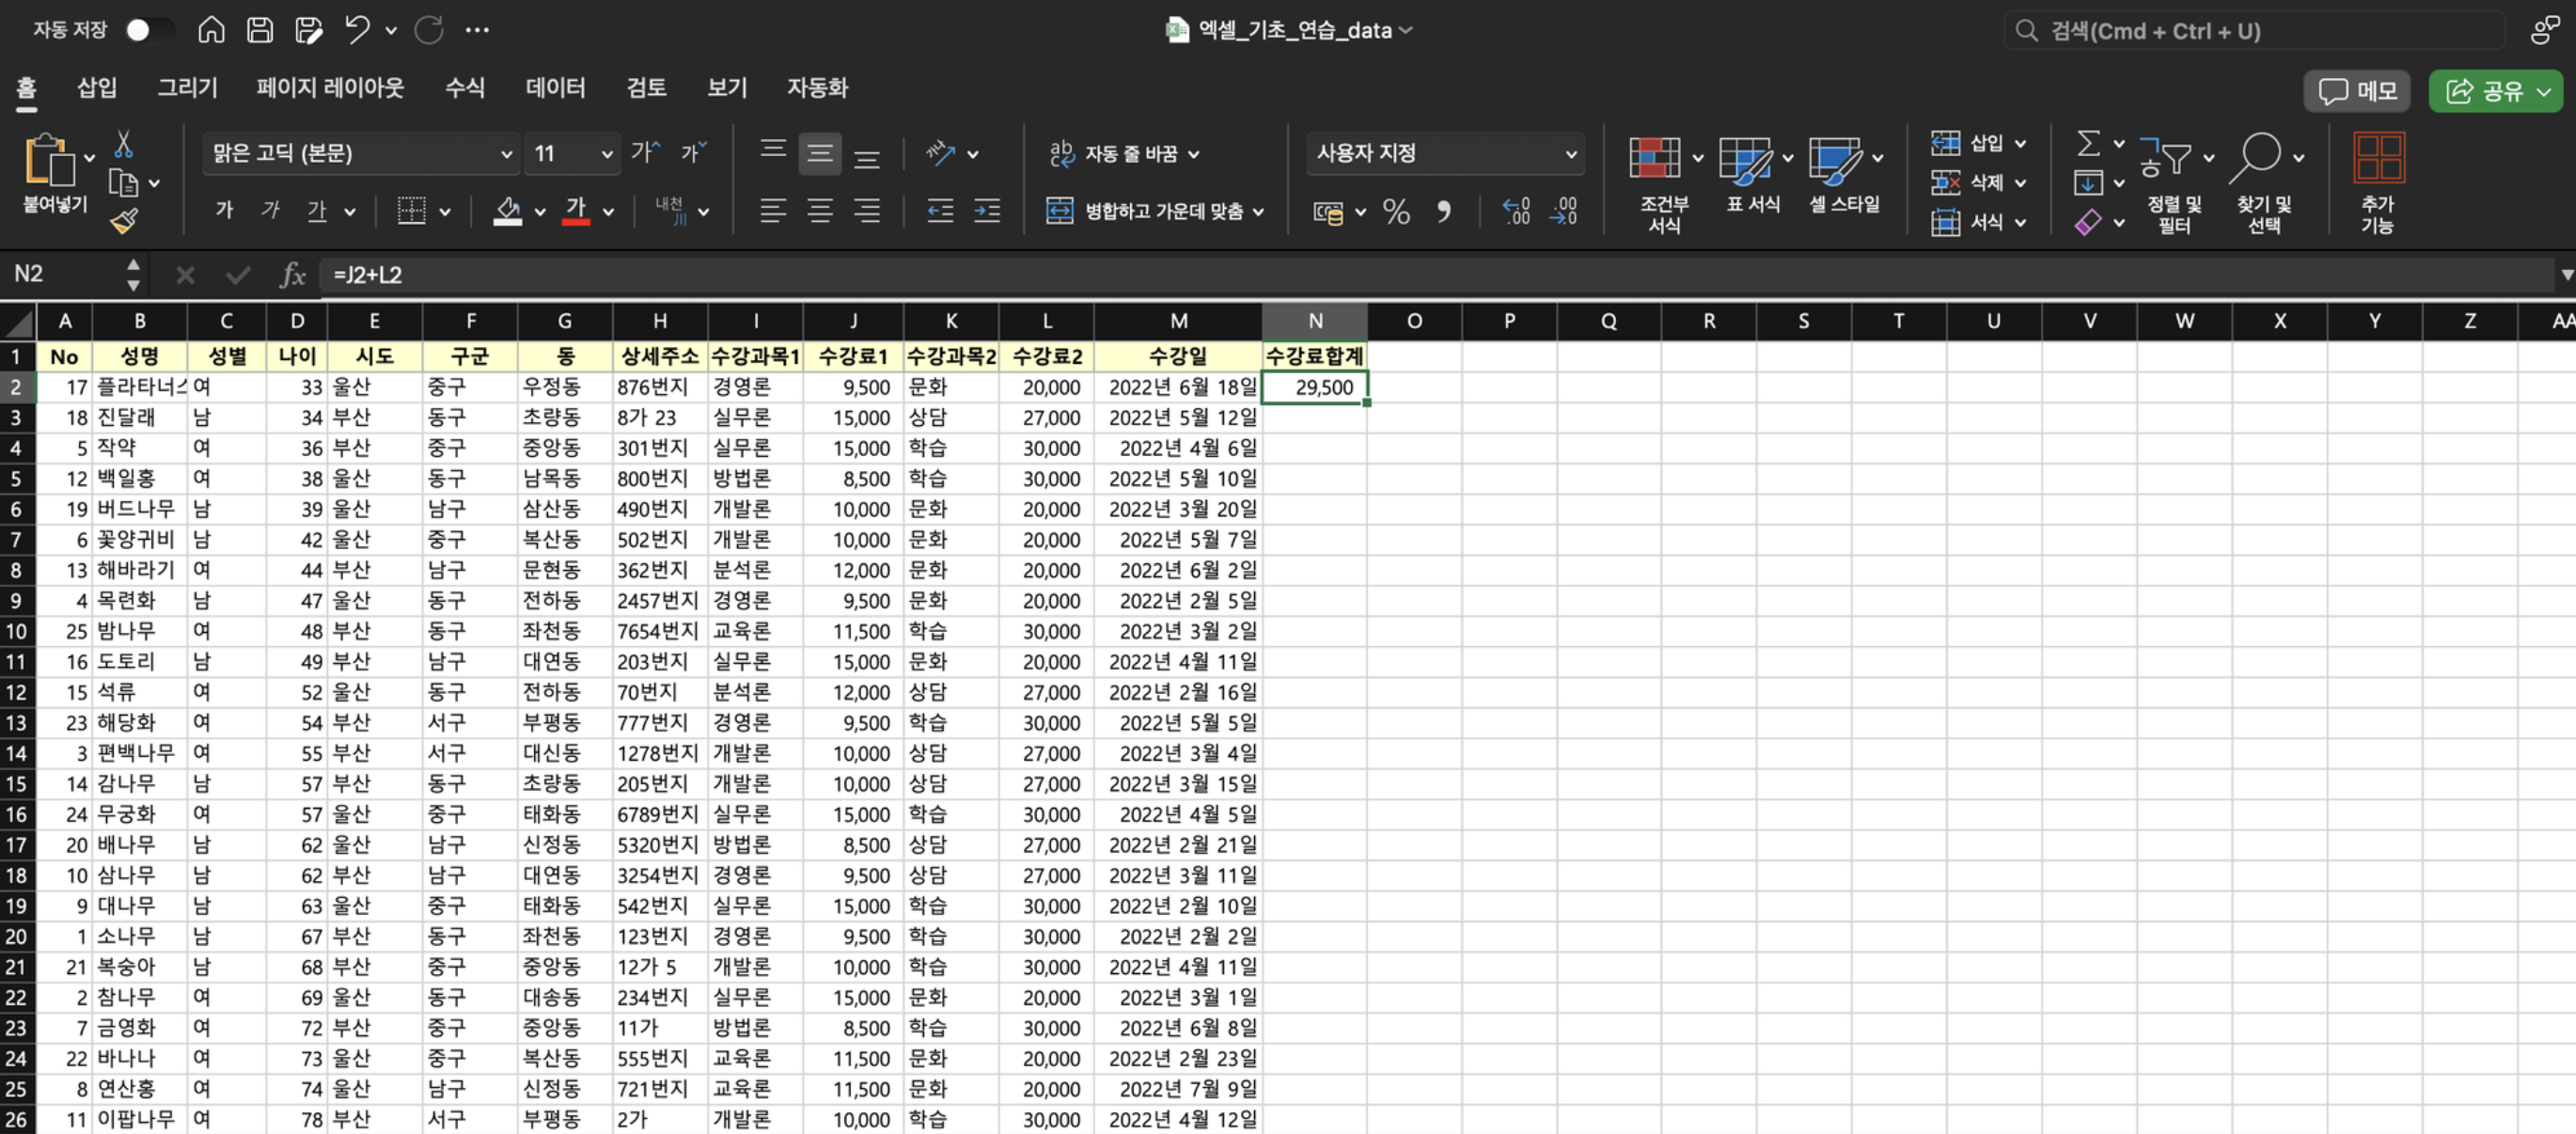Expand the font size dropdown
Image resolution: width=2576 pixels, height=1134 pixels.
point(606,154)
